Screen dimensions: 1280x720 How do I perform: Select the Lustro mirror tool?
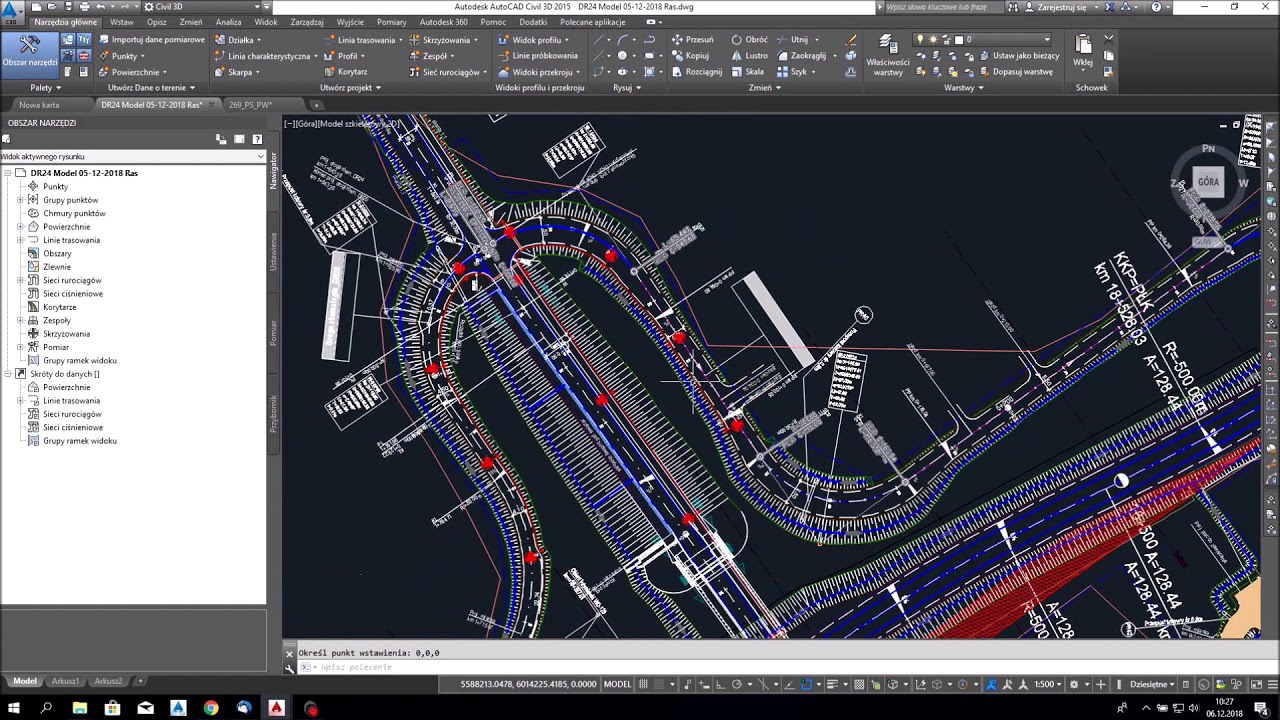click(x=750, y=56)
